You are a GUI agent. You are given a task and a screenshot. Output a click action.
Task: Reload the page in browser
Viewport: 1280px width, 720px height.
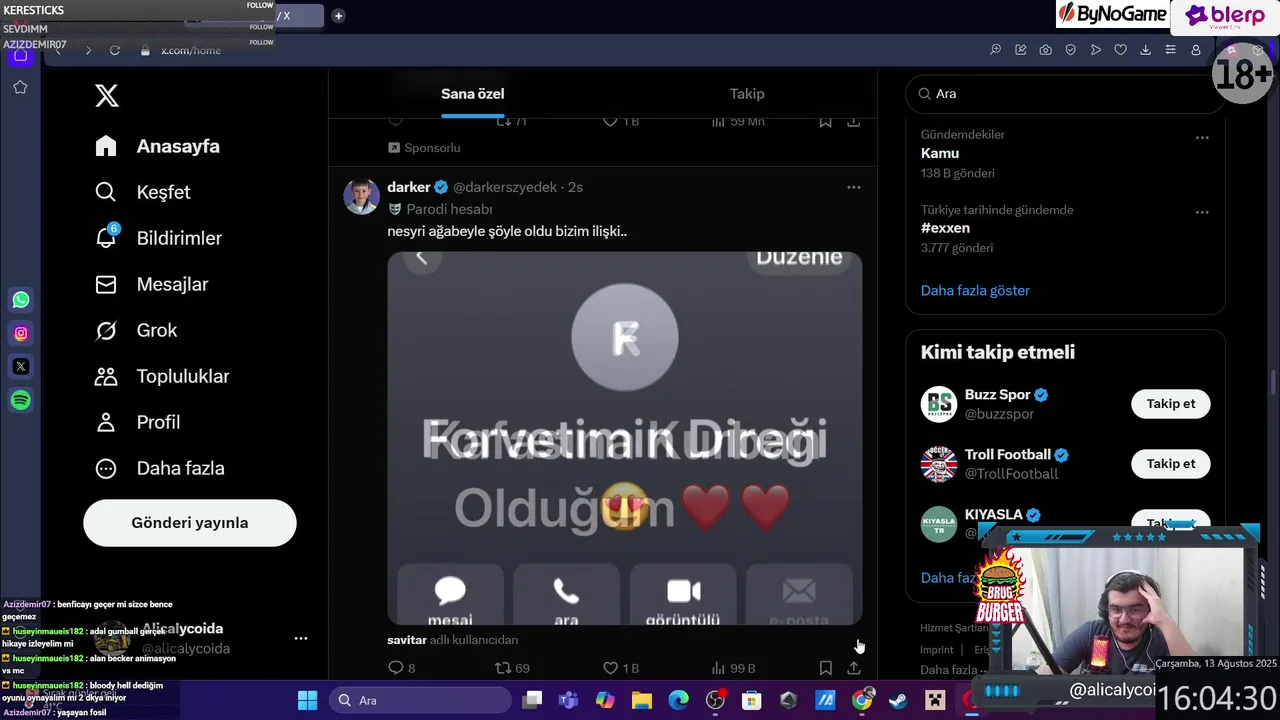point(115,50)
